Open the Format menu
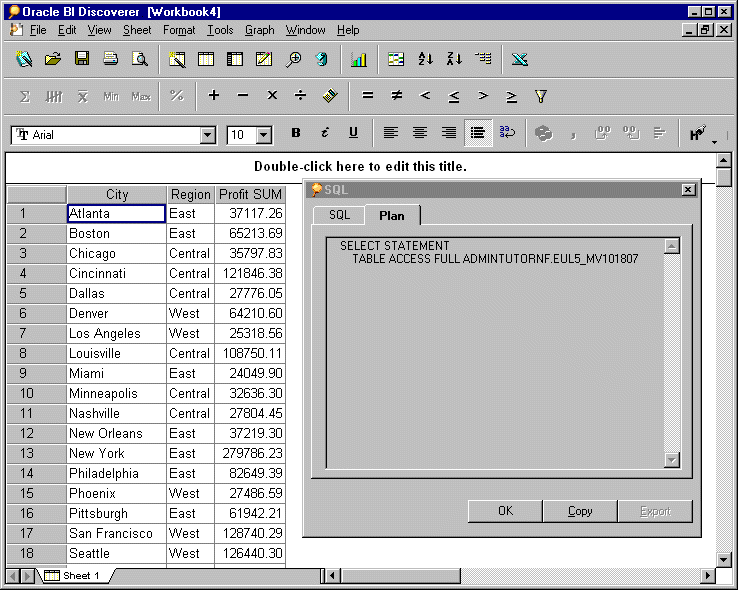The width and height of the screenshot is (738, 590). pos(179,30)
